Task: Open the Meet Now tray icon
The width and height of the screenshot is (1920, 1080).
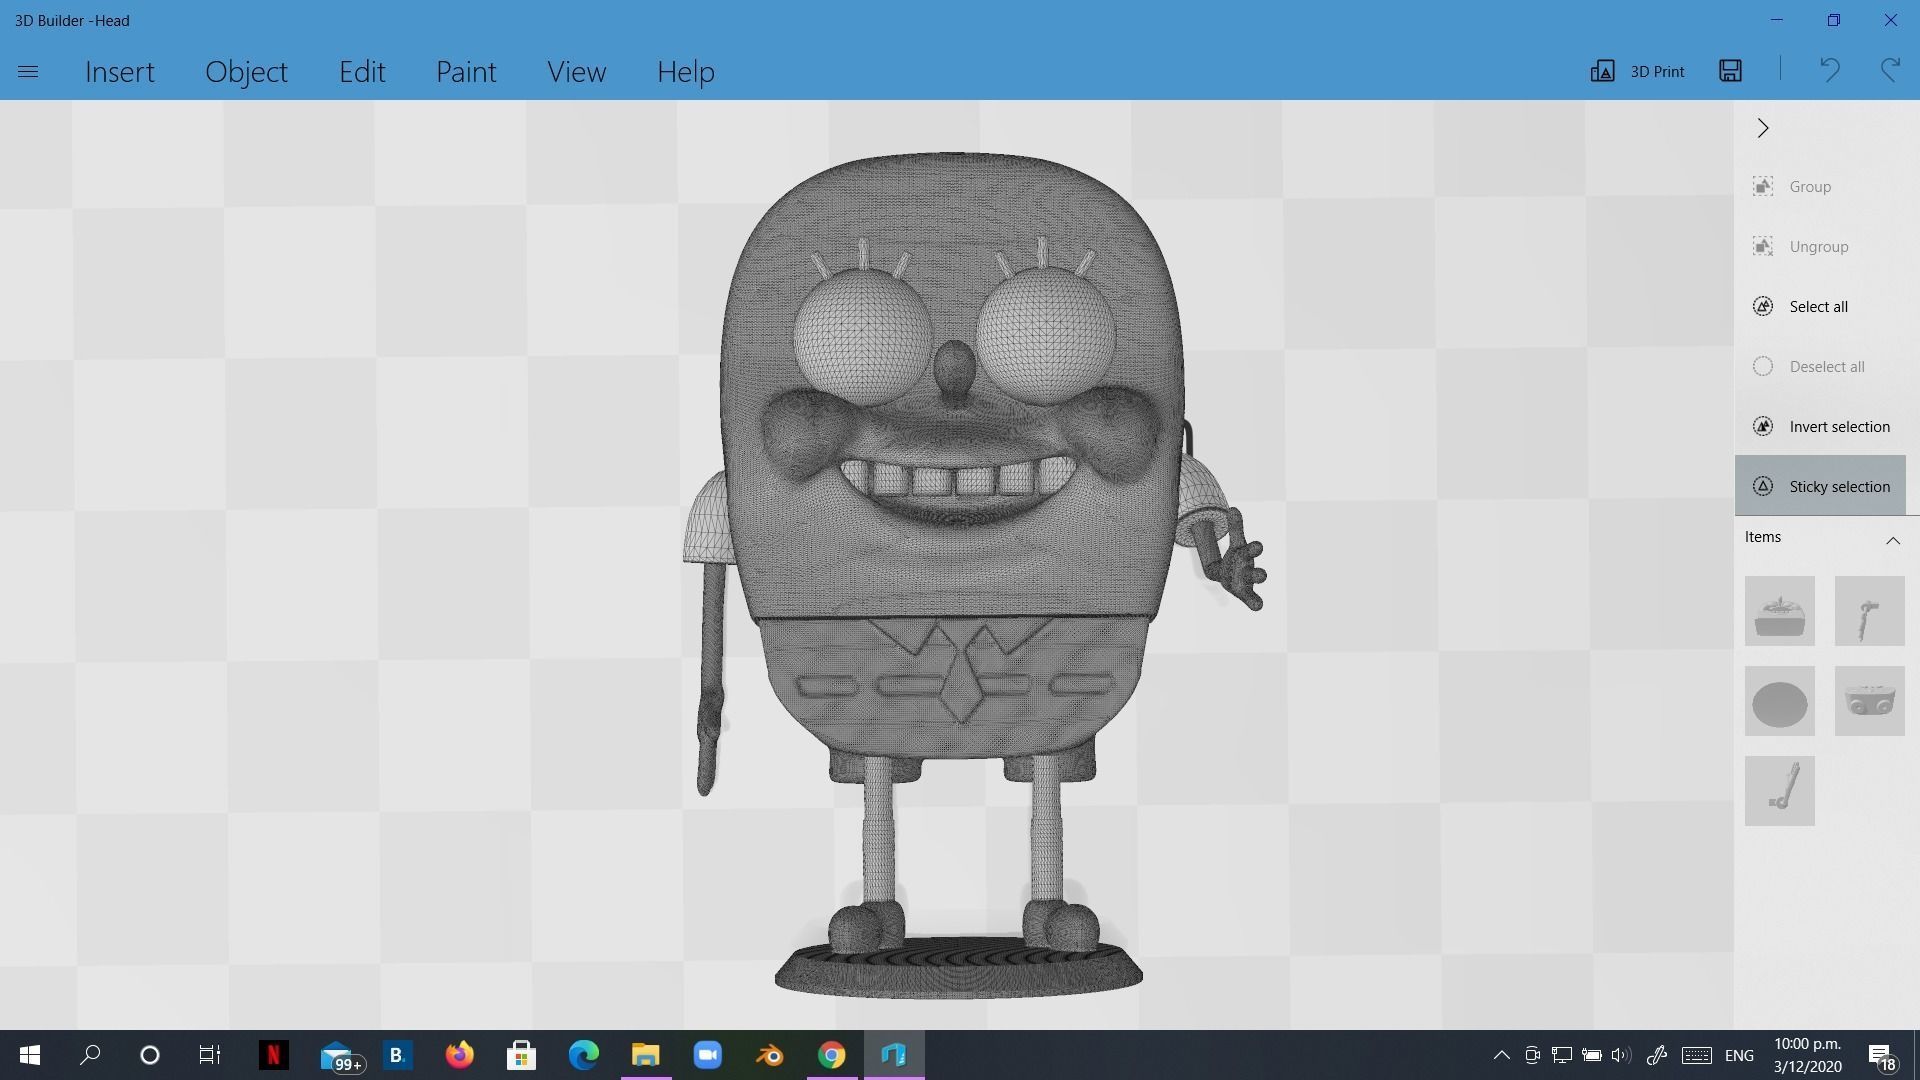Action: [1532, 1055]
